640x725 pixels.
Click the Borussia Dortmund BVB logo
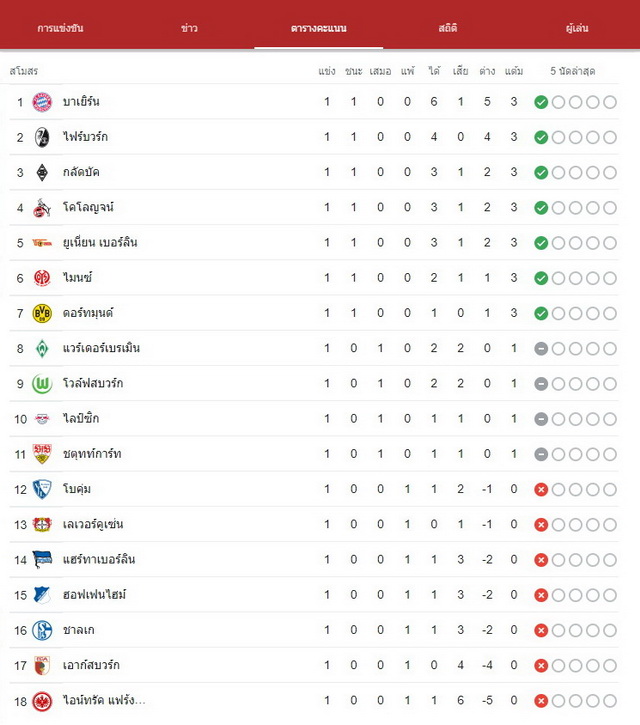(x=42, y=313)
